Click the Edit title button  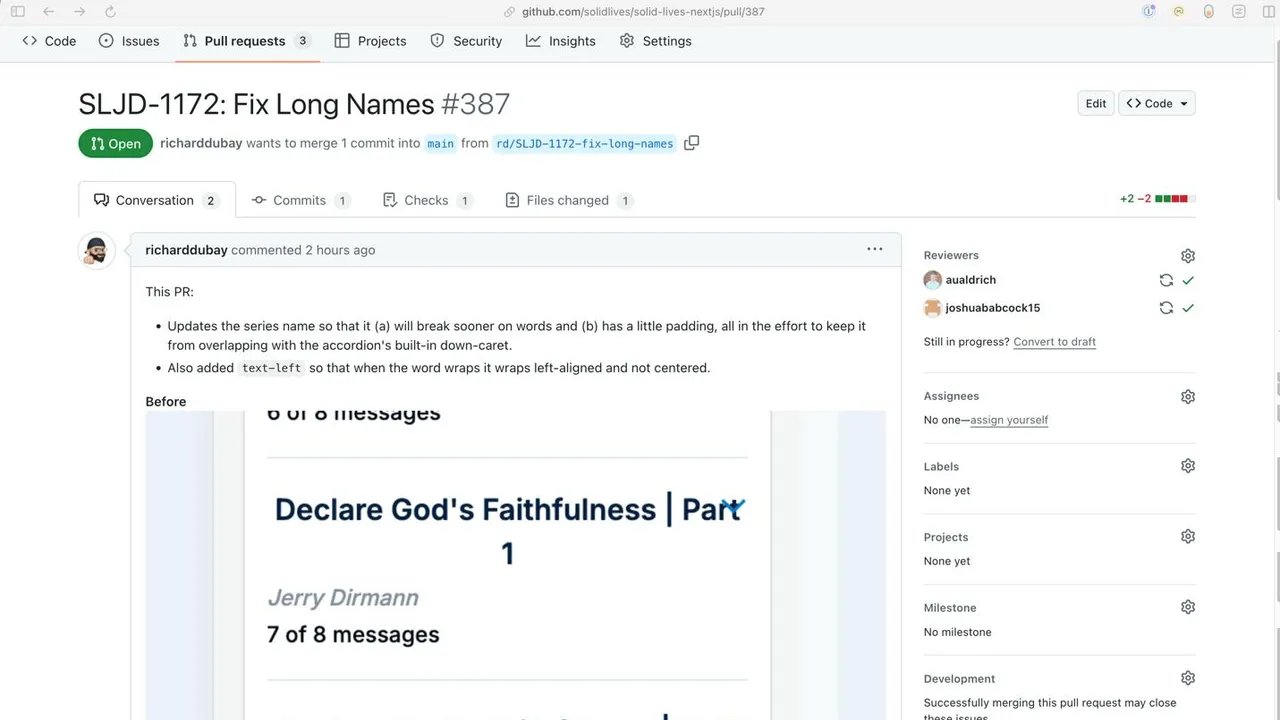pyautogui.click(x=1096, y=103)
